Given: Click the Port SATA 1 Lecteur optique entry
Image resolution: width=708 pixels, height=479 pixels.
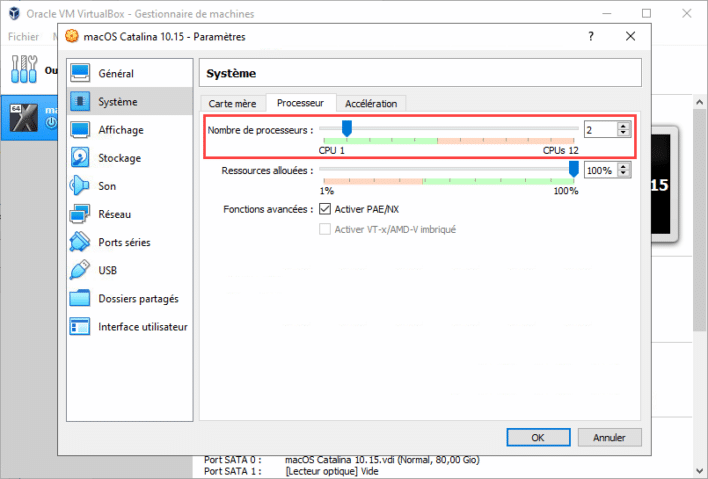Looking at the screenshot, I should 332,471.
